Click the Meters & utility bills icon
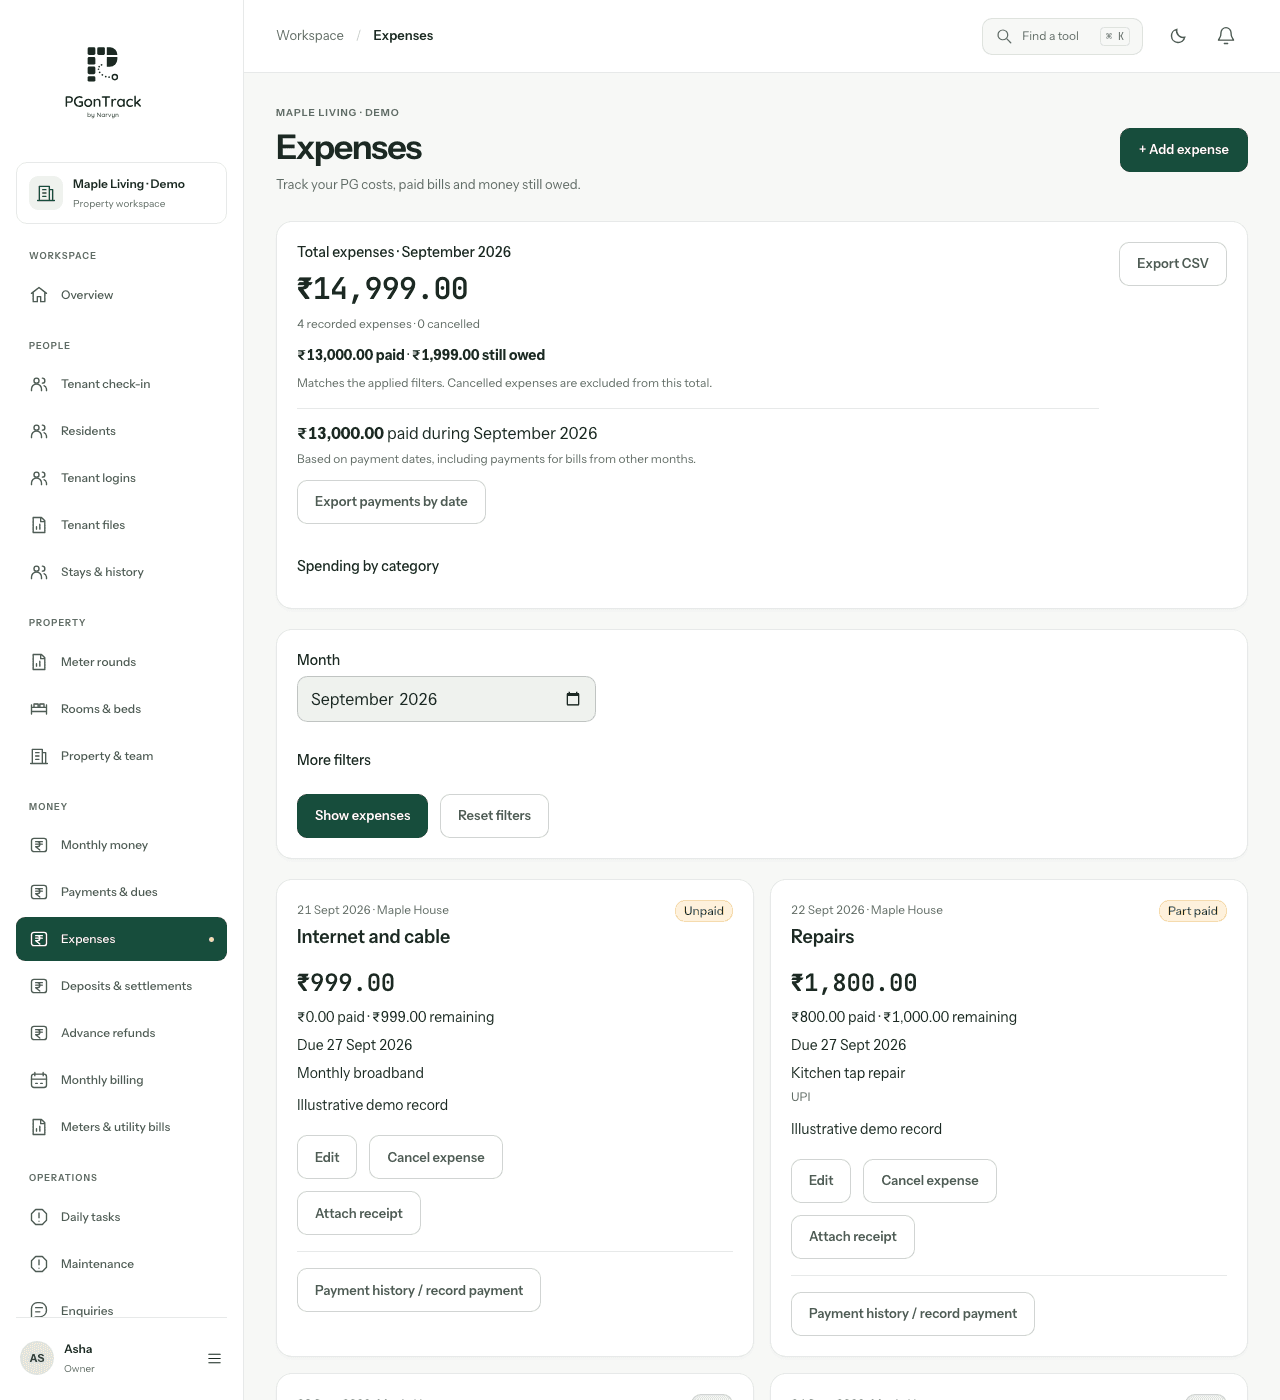This screenshot has width=1280, height=1400. (39, 1127)
